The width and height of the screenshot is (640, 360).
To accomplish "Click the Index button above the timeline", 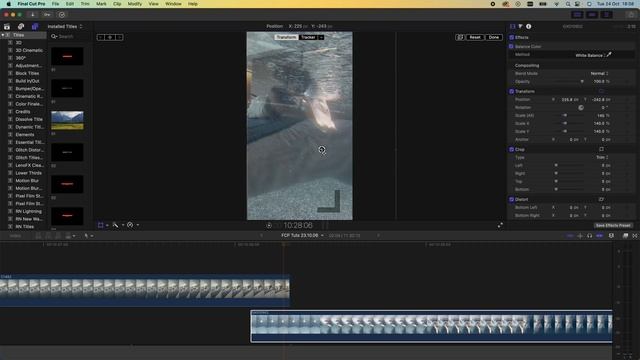I will pyautogui.click(x=15, y=236).
